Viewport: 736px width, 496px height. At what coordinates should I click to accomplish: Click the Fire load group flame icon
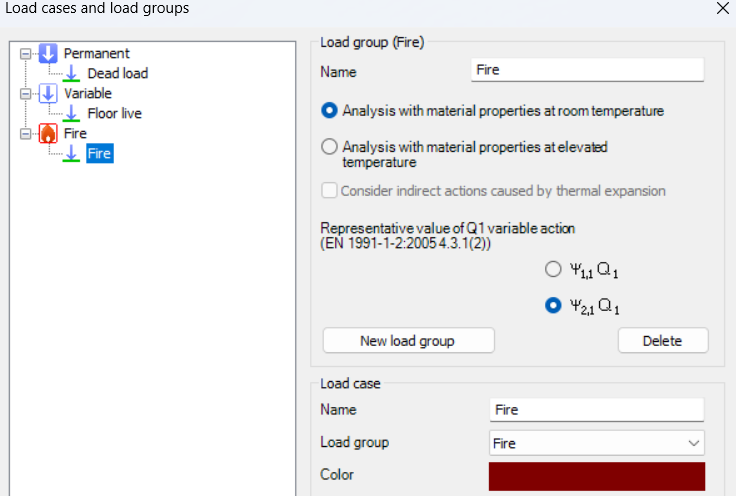pyautogui.click(x=48, y=133)
